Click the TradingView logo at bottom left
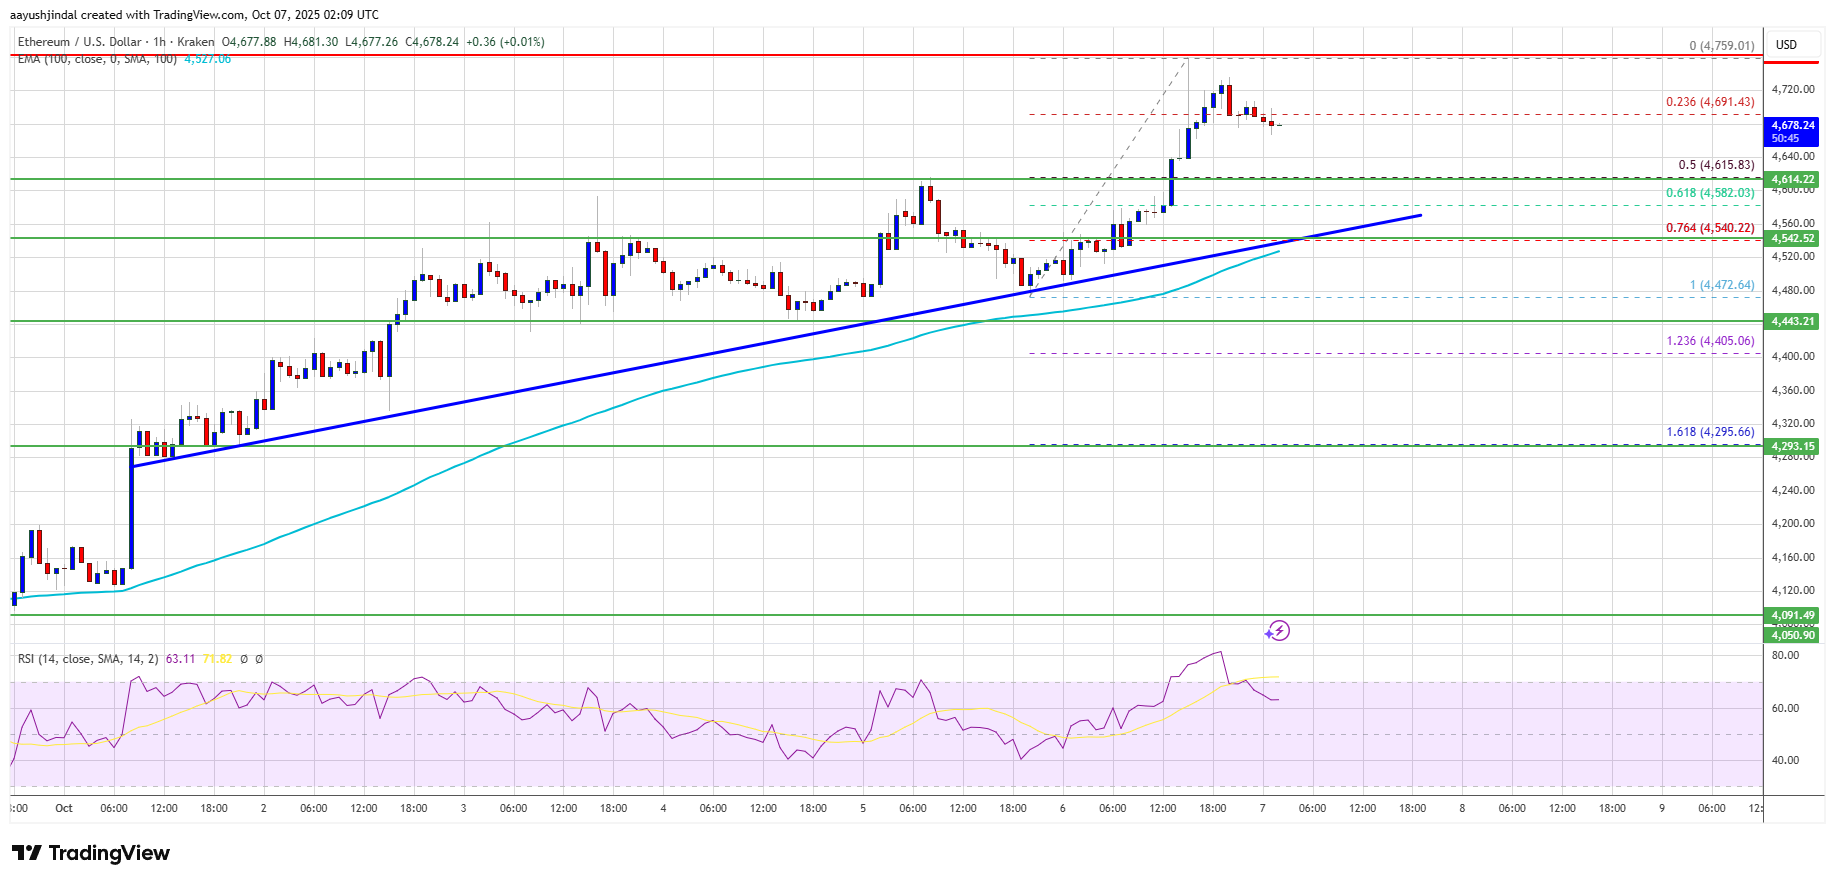This screenshot has height=883, width=1835. [x=91, y=853]
